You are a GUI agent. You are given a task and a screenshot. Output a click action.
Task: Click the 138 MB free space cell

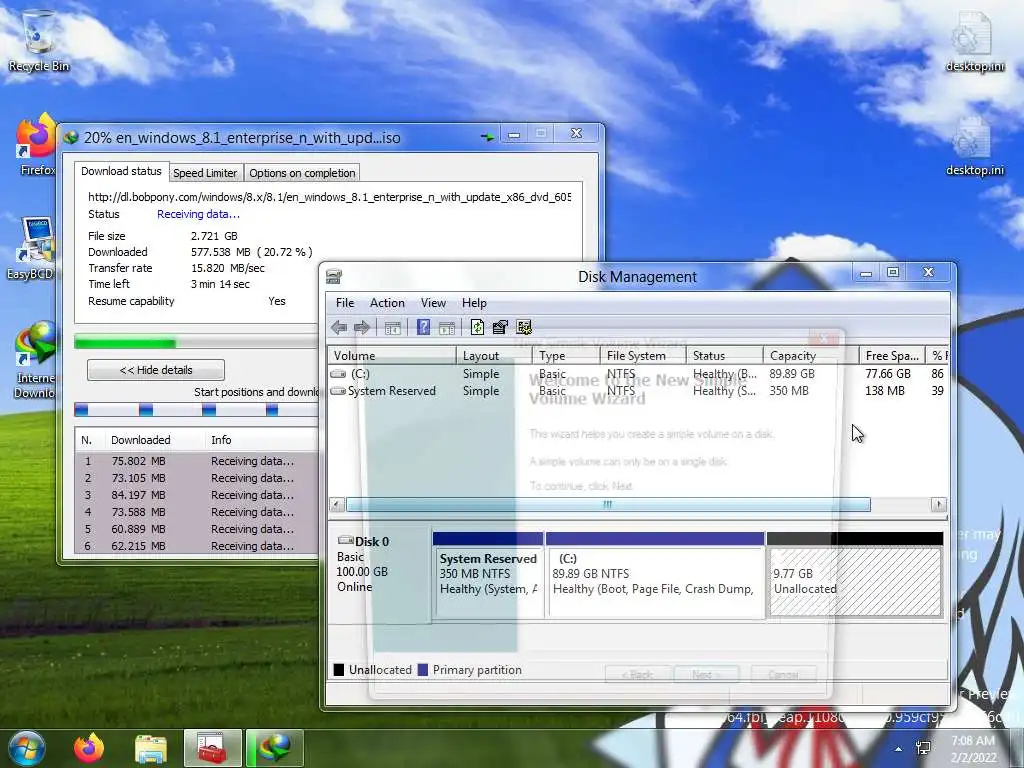tap(885, 391)
